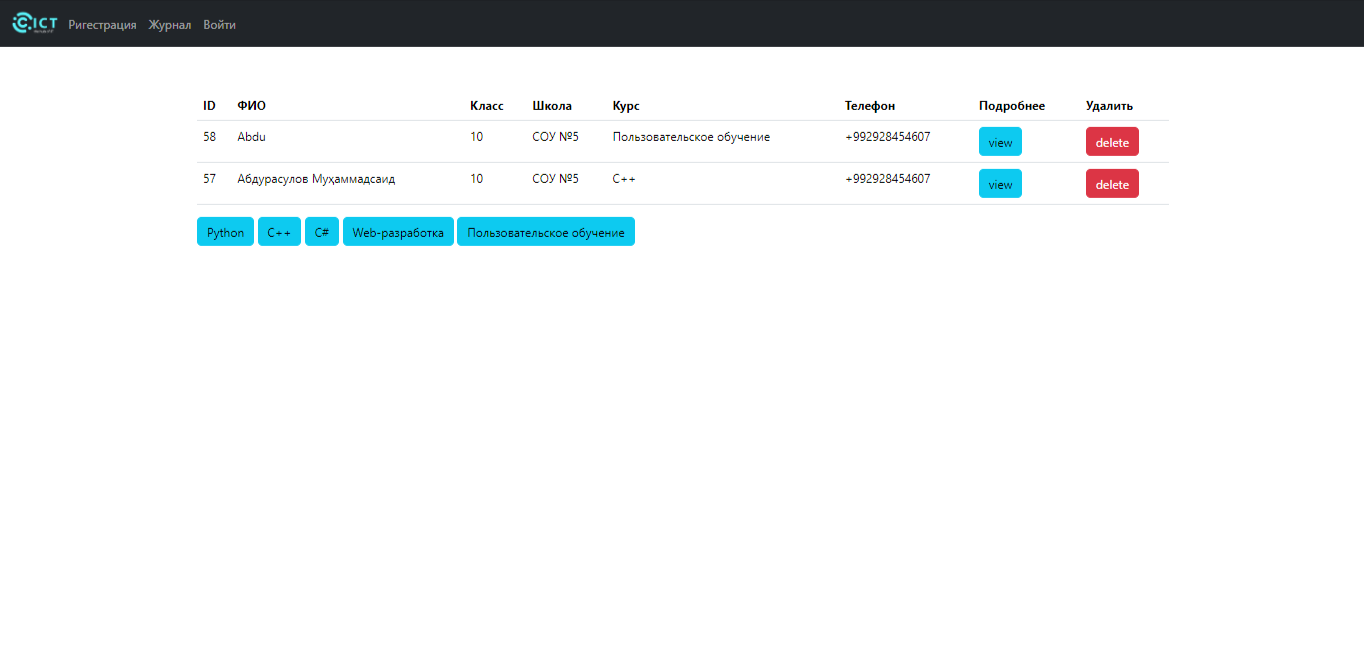Filter by C++ course button
Viewport: 1364px width, 650px height.
(x=279, y=232)
